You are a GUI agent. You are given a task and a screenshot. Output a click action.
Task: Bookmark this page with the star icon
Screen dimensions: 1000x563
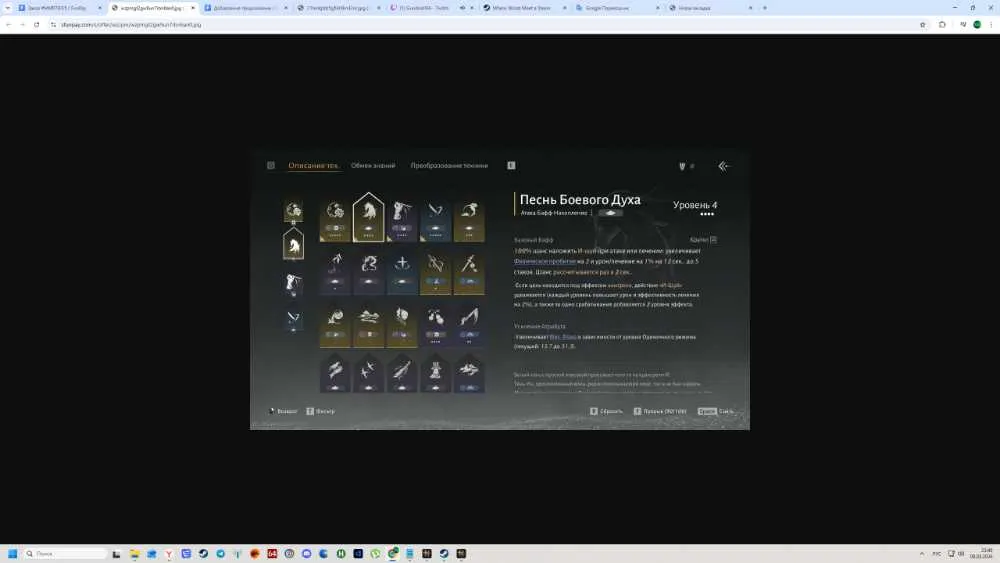coord(922,24)
